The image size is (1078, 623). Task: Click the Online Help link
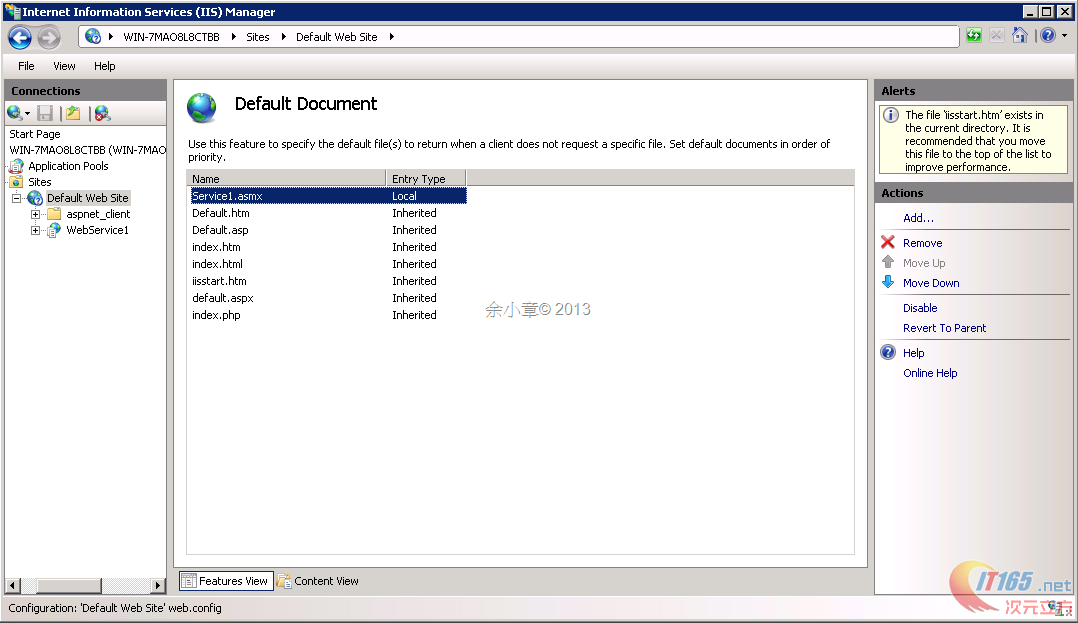(930, 373)
